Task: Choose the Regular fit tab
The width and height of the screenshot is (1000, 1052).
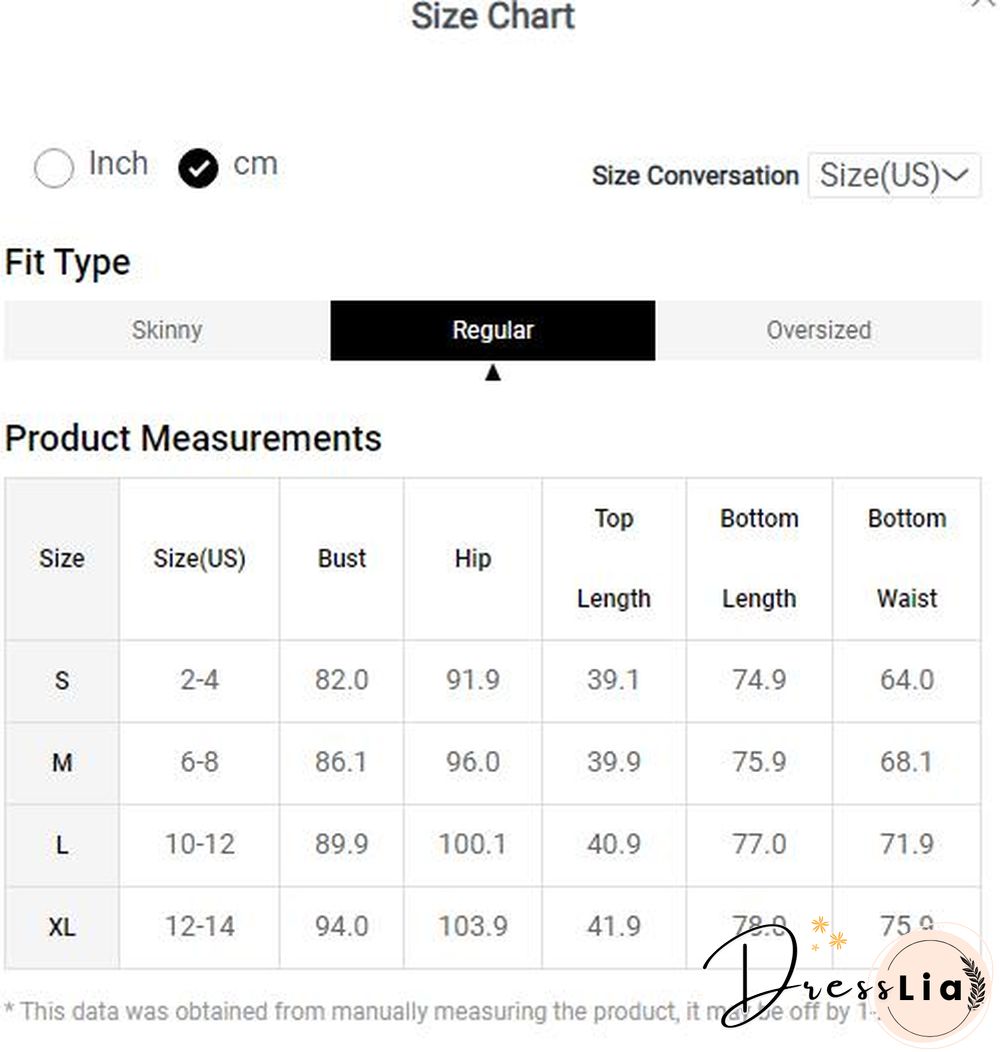Action: (x=492, y=330)
